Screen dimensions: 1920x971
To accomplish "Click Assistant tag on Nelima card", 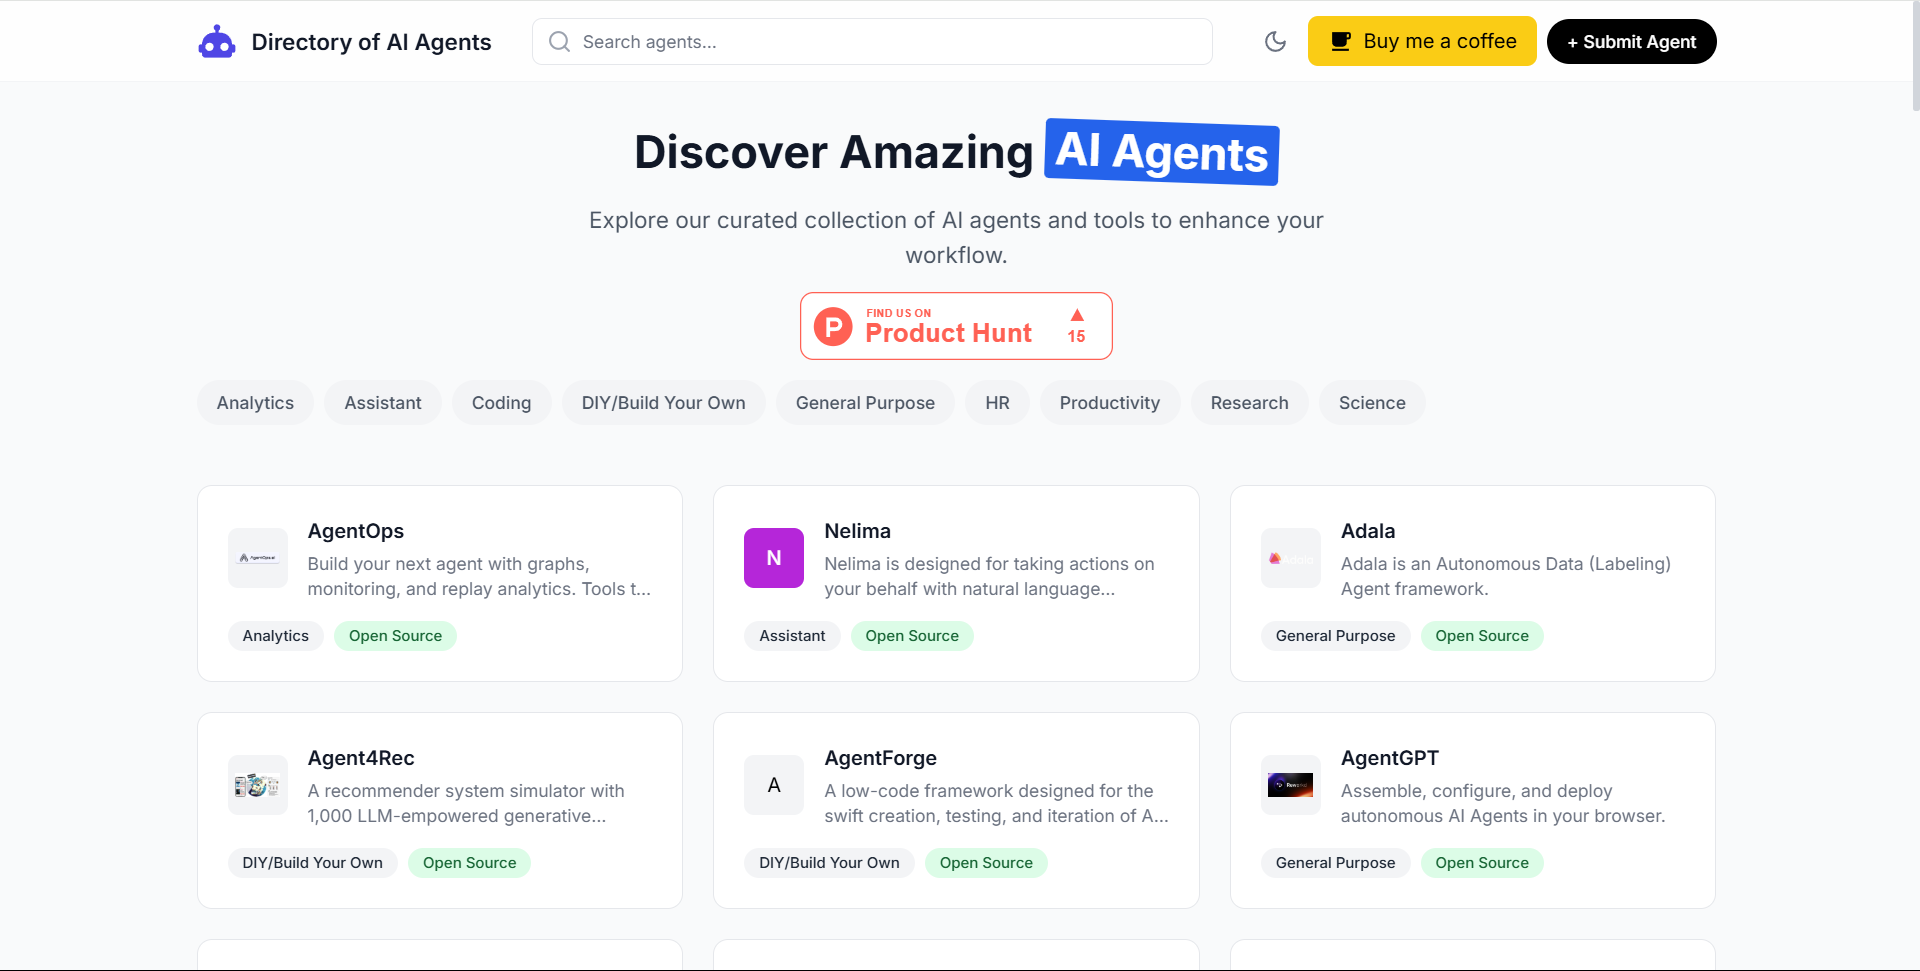I will (x=792, y=636).
